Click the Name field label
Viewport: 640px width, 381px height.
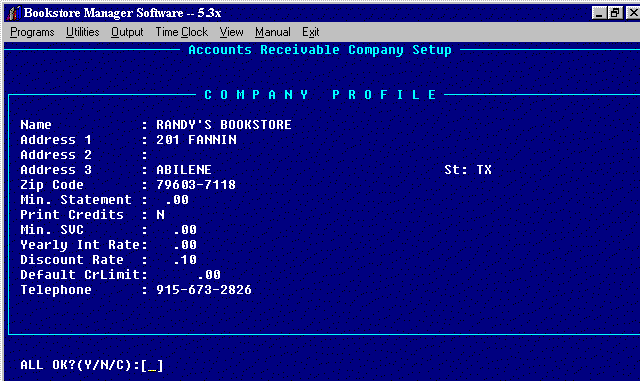point(36,125)
